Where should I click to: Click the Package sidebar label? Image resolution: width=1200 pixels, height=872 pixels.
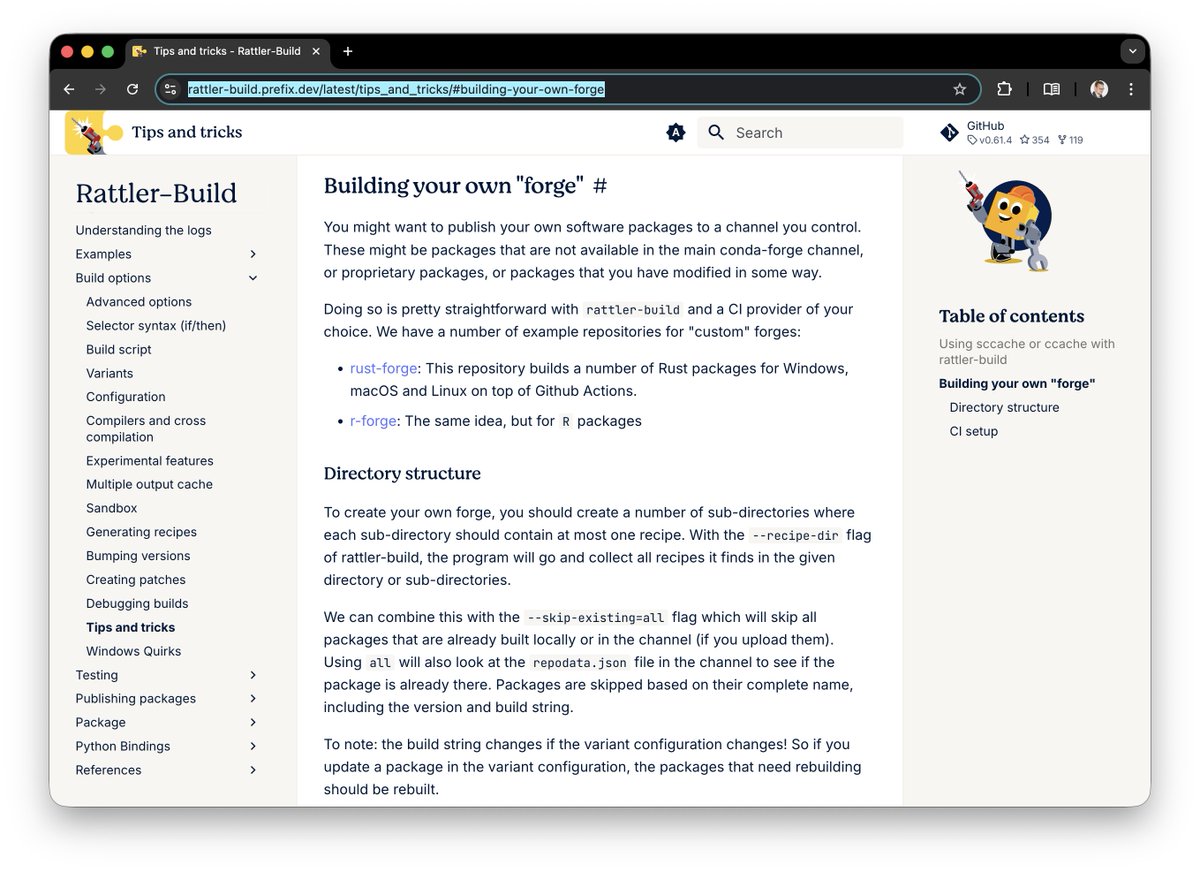pos(101,722)
